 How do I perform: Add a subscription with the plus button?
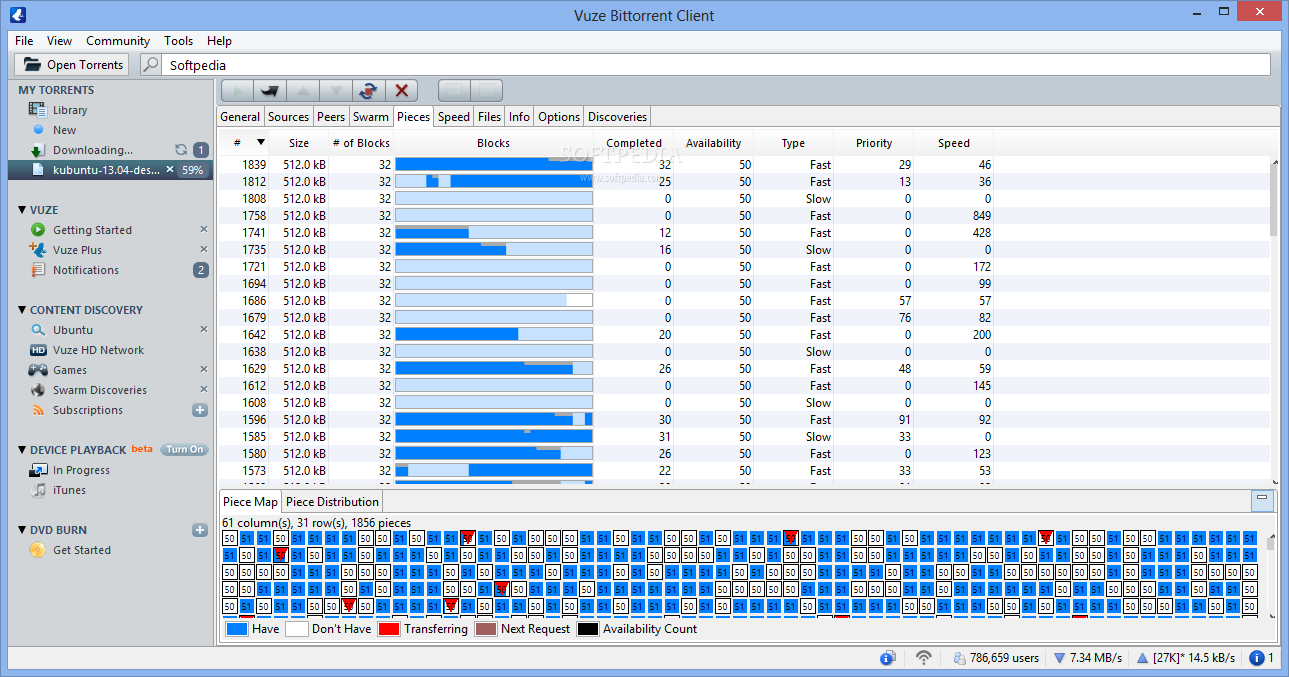click(x=199, y=410)
